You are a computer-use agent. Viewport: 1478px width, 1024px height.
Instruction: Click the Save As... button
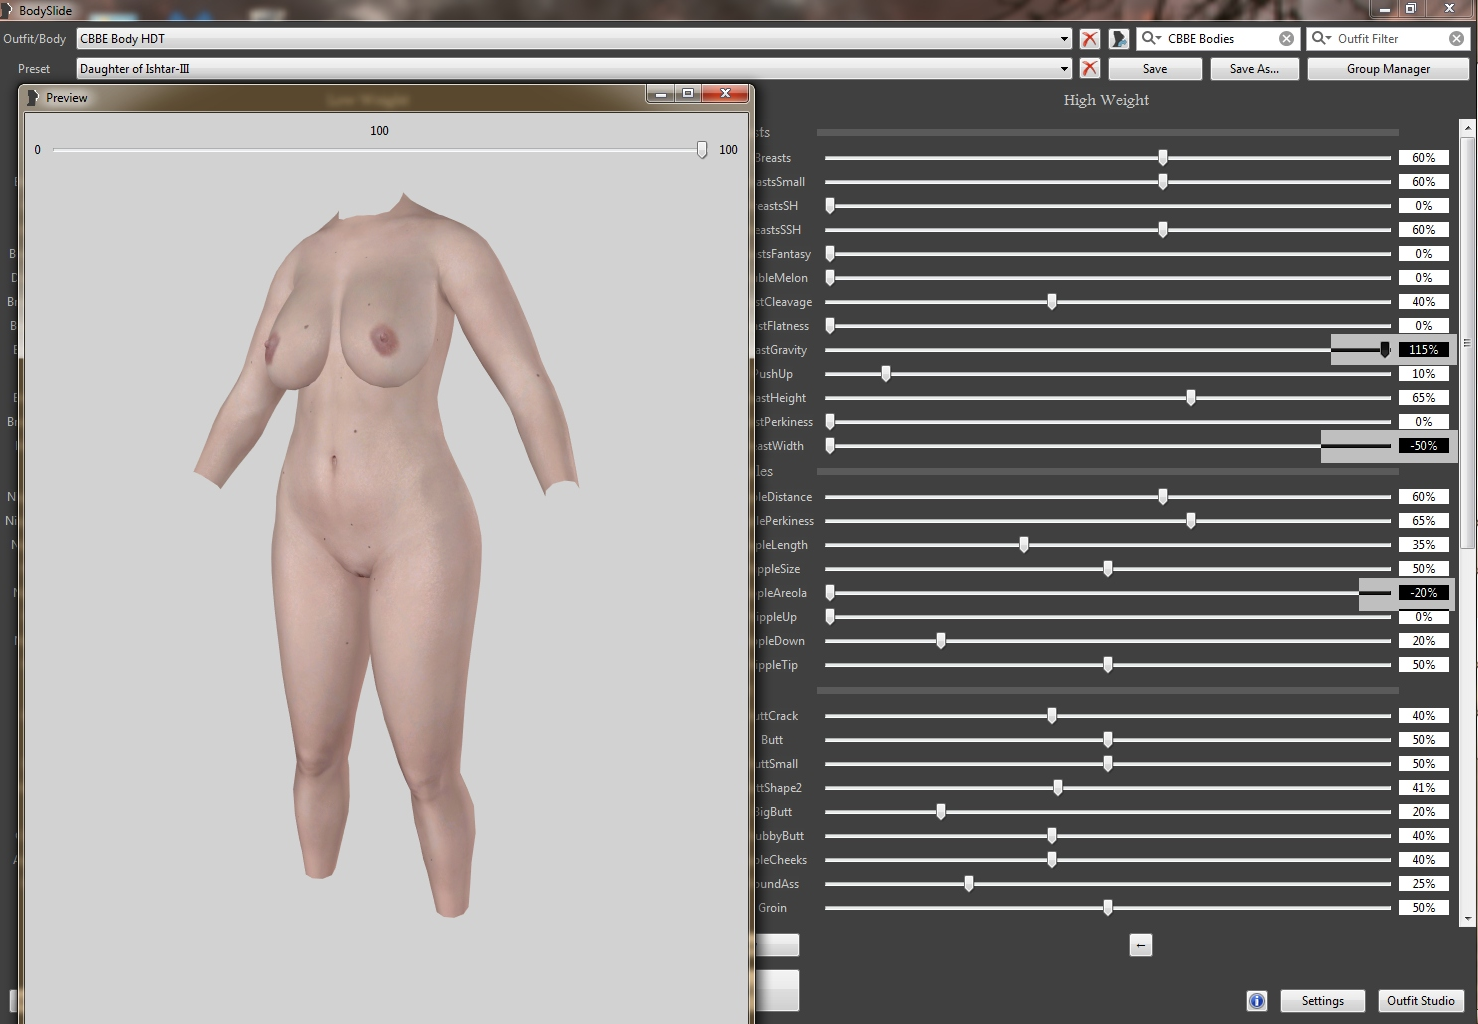1254,69
